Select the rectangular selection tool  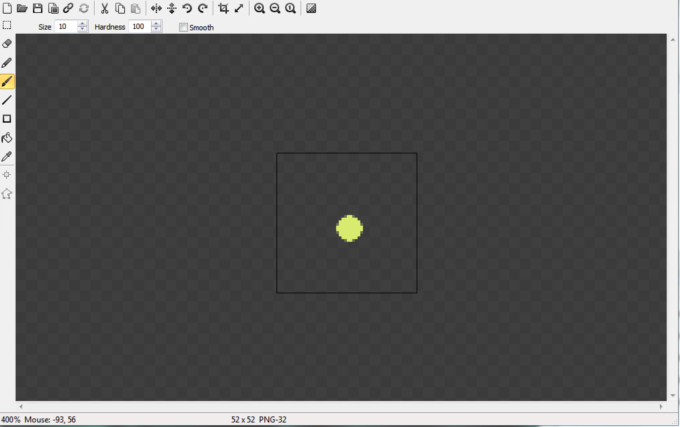[x=7, y=25]
